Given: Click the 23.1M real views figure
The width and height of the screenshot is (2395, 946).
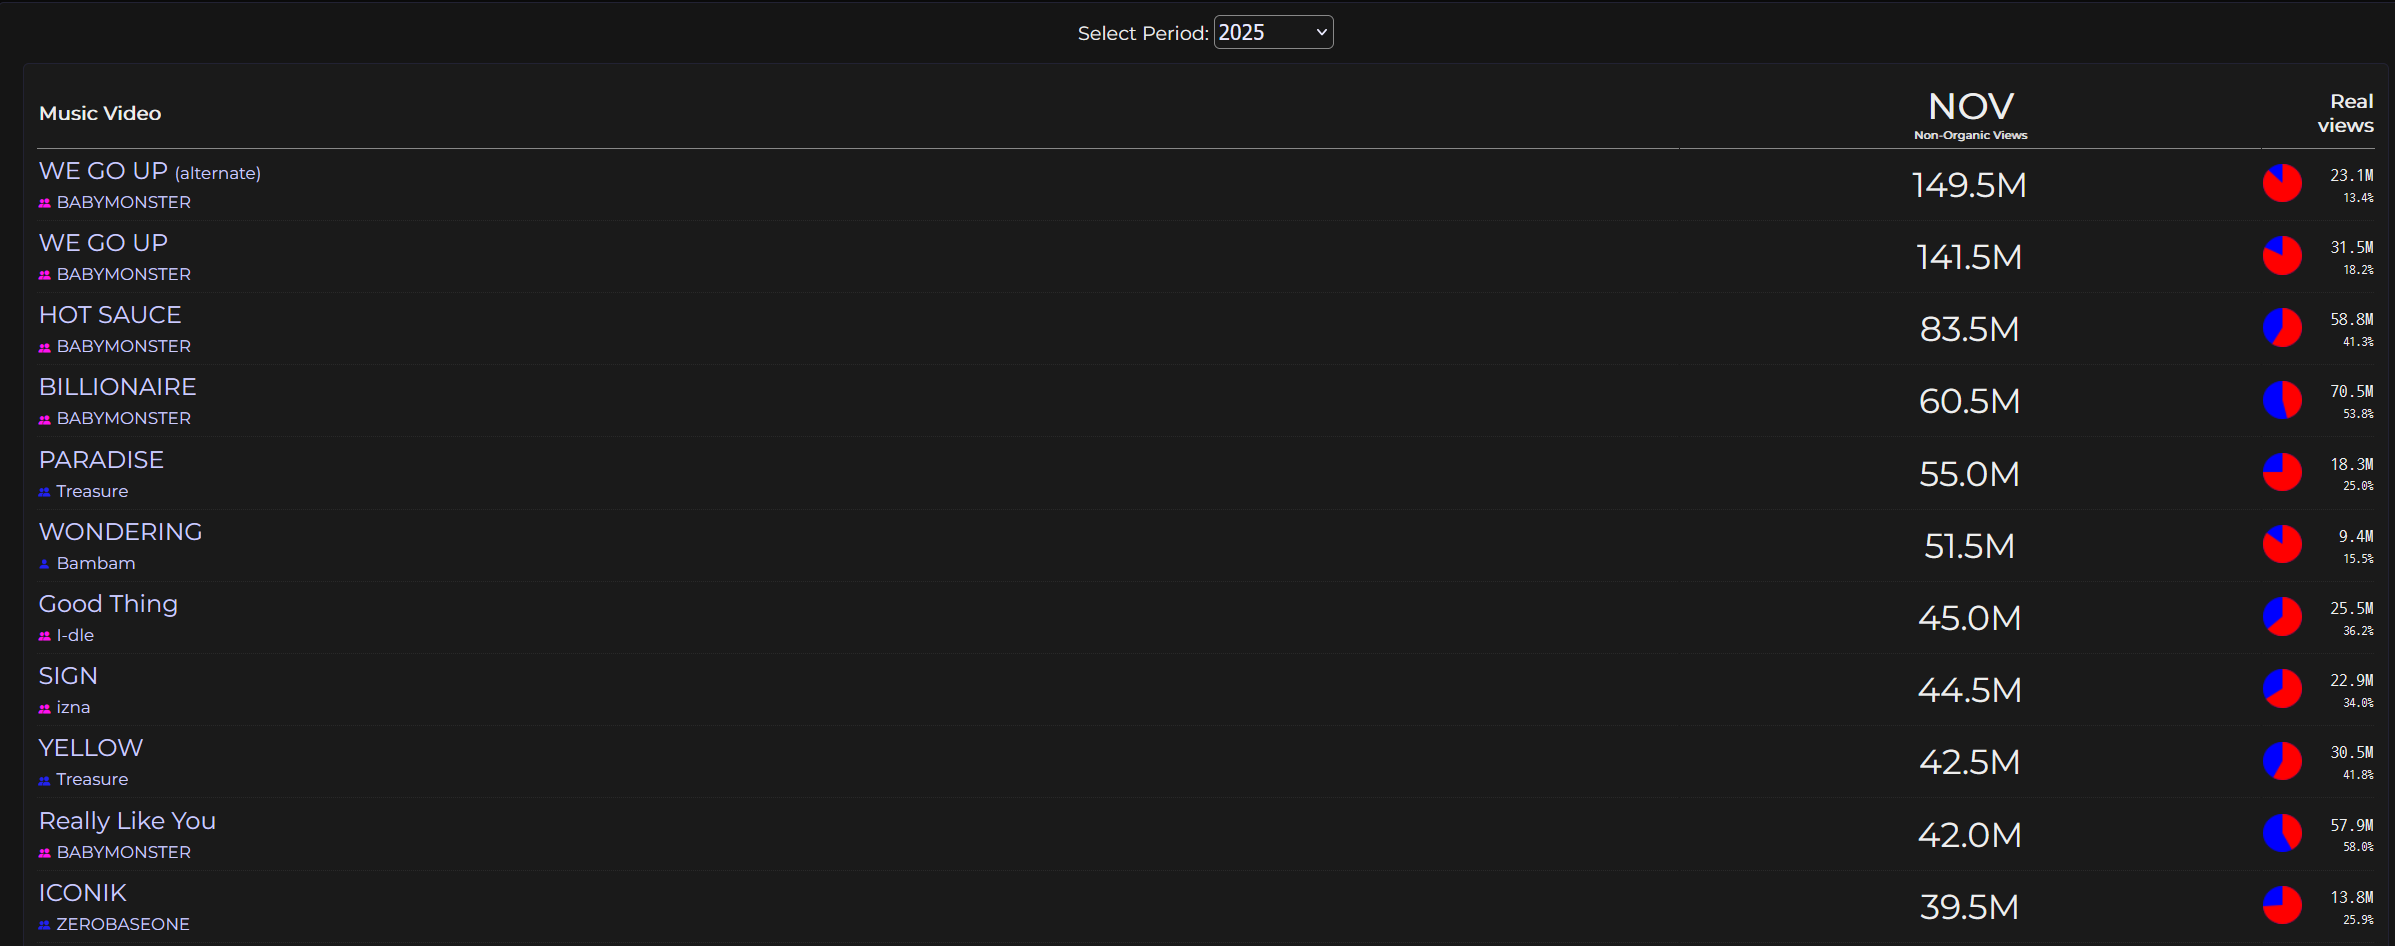Looking at the screenshot, I should click(2352, 175).
